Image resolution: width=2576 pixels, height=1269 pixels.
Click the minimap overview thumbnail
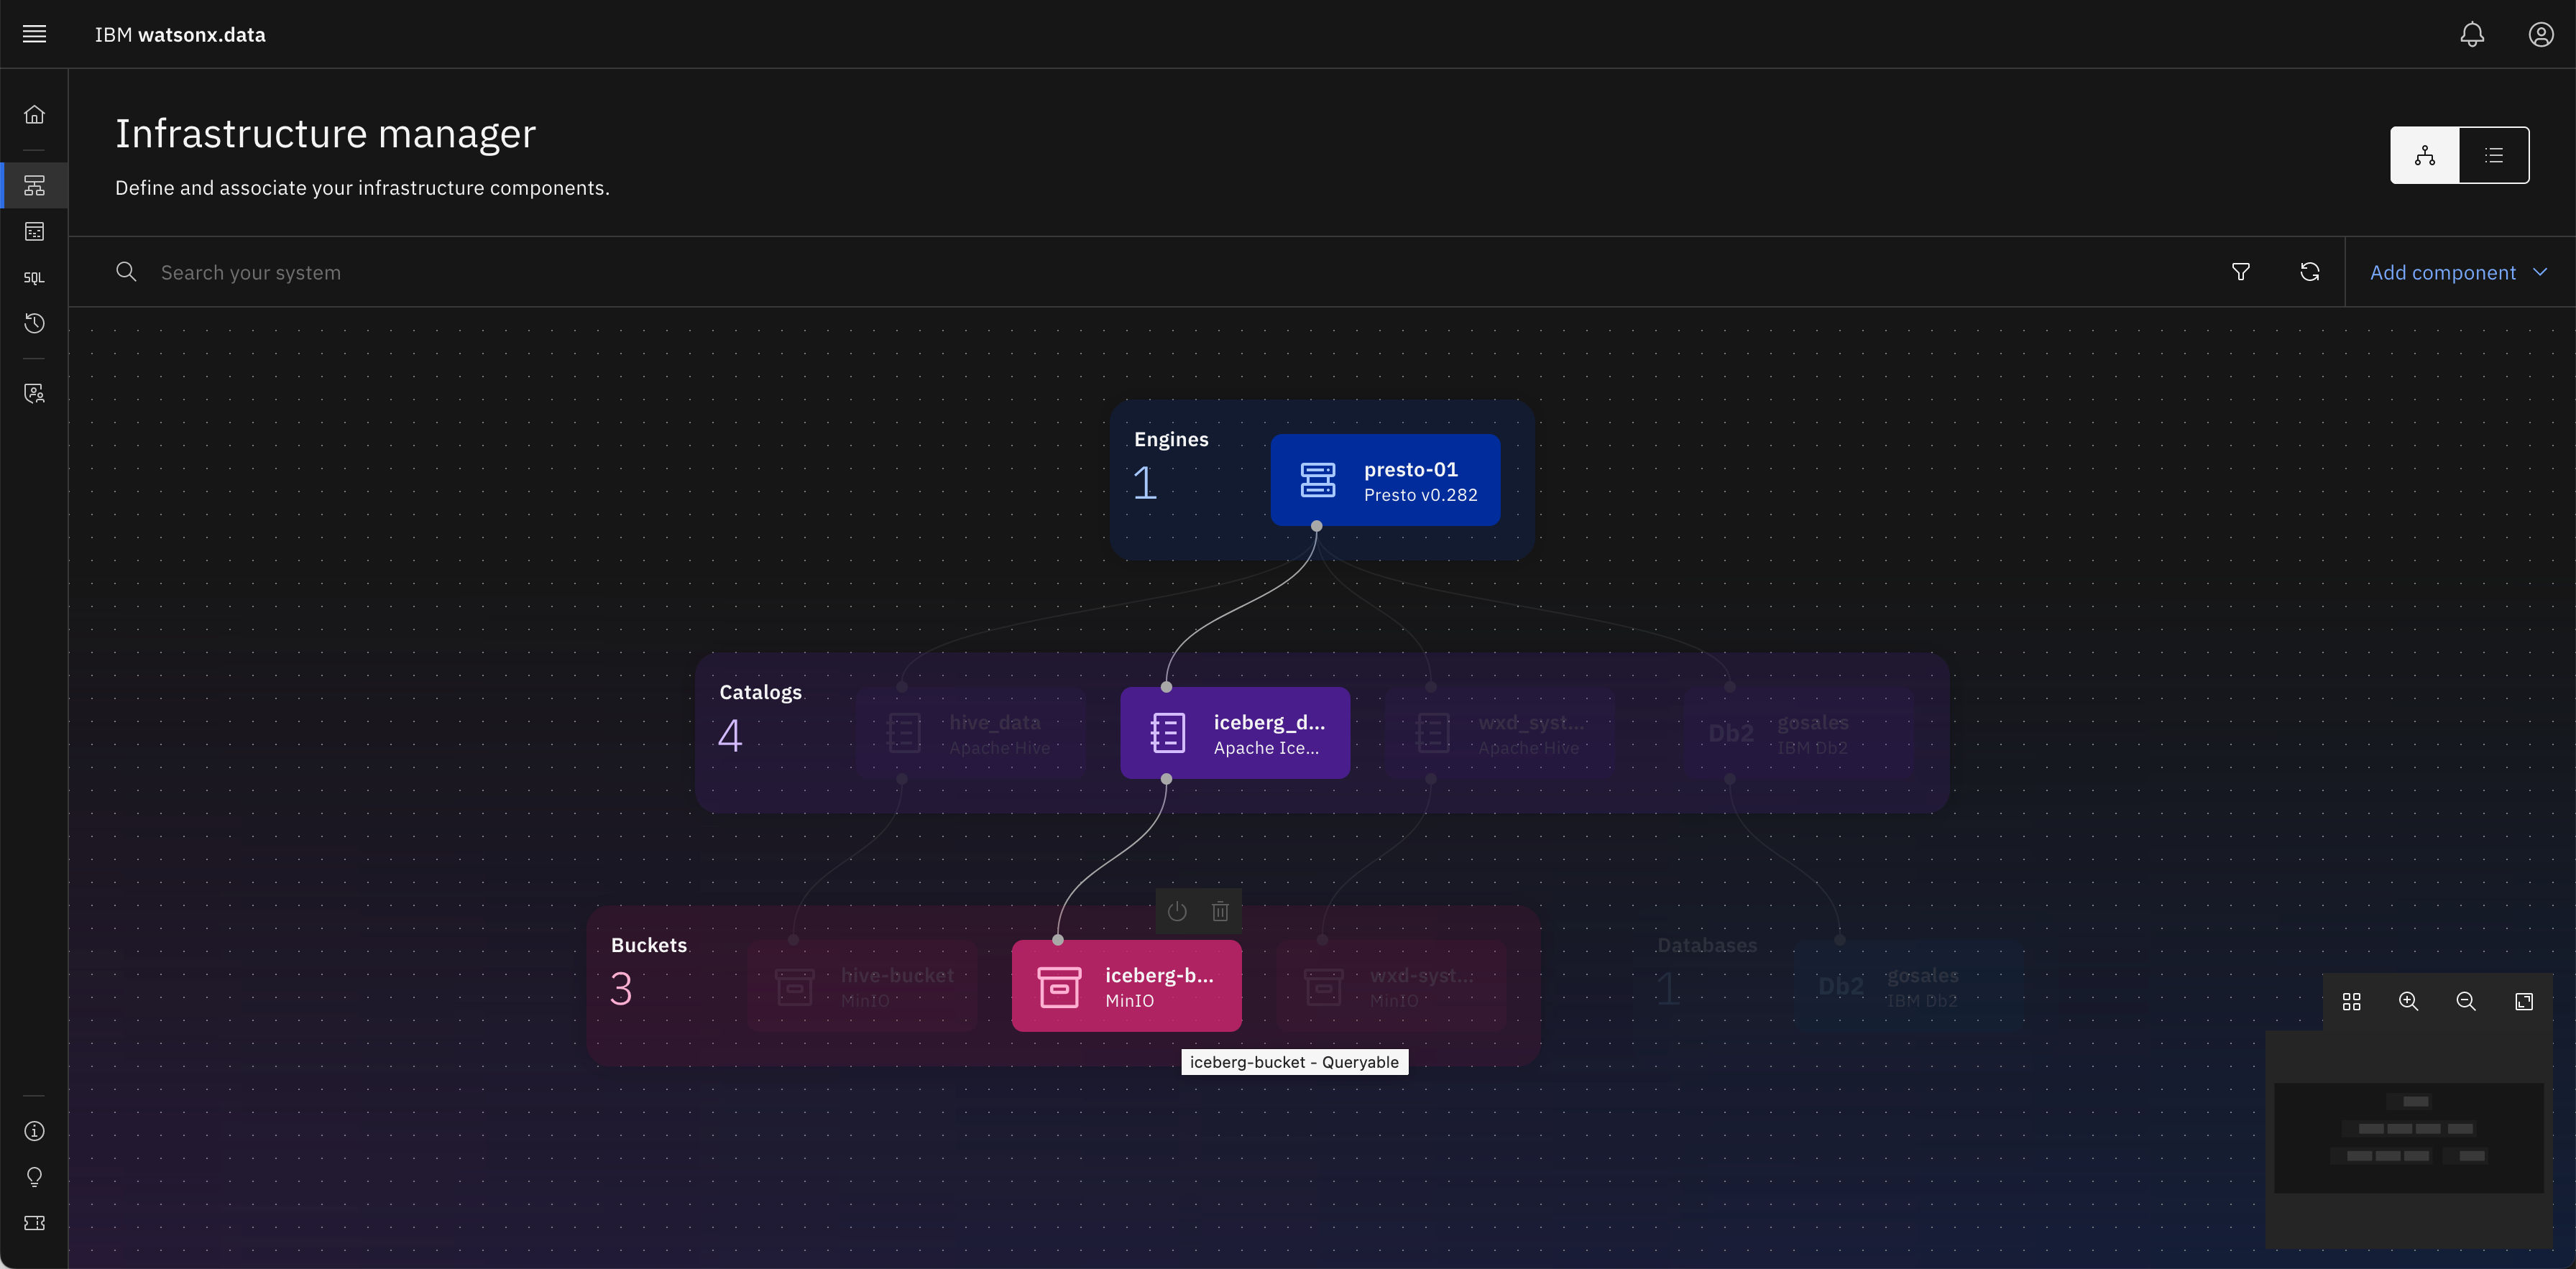pyautogui.click(x=2409, y=1138)
